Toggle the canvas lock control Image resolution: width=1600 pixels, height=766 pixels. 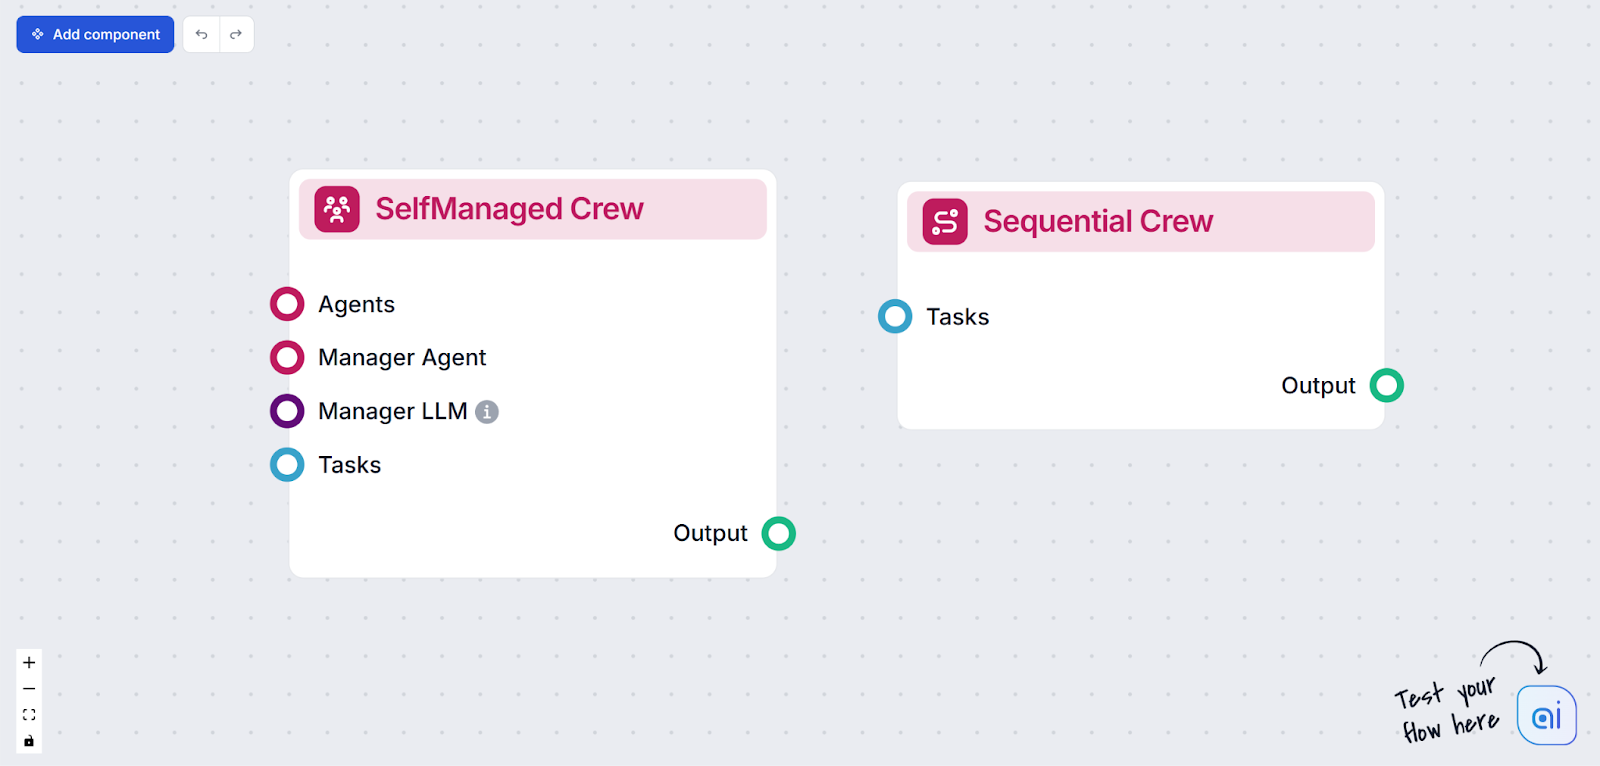28,740
